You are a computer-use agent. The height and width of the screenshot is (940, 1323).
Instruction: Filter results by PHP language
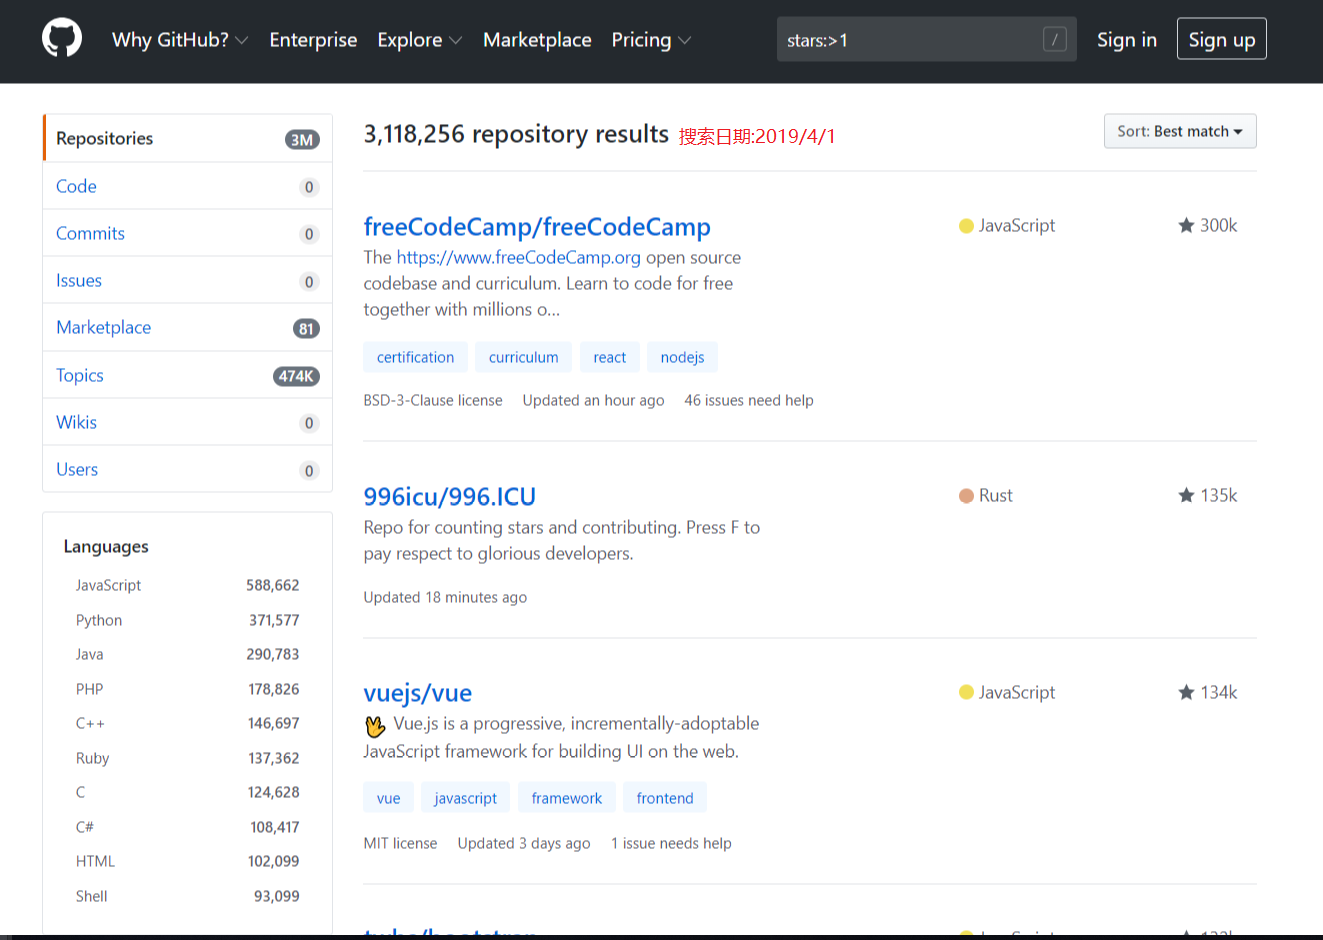tap(188, 689)
